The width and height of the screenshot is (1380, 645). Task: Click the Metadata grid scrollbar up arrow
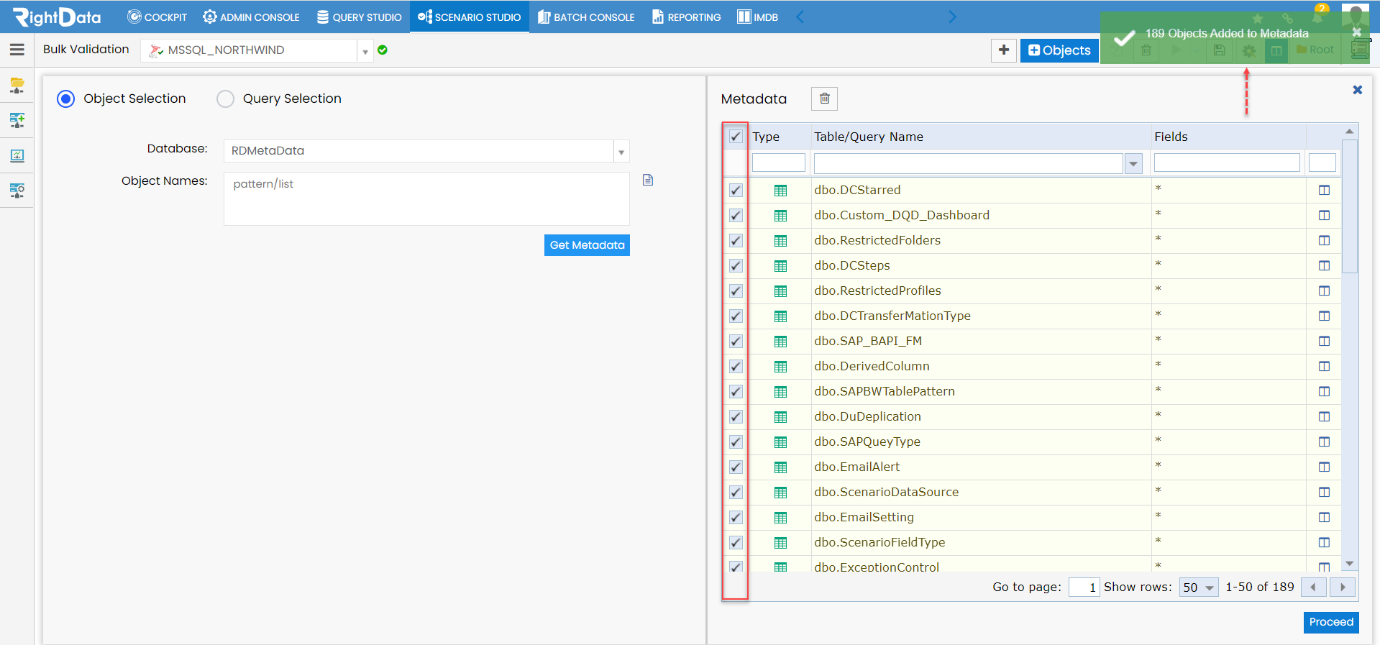1349,131
